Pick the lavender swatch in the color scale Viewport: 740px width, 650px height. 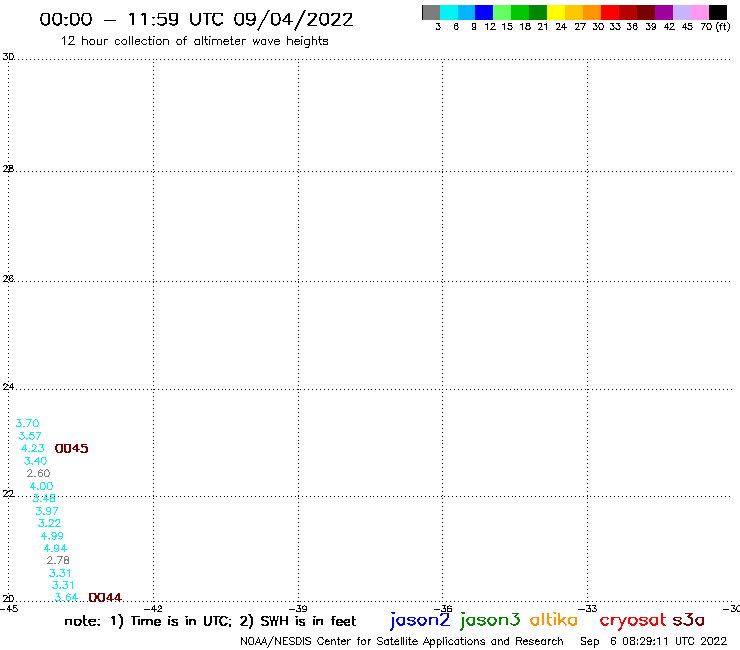coord(681,12)
